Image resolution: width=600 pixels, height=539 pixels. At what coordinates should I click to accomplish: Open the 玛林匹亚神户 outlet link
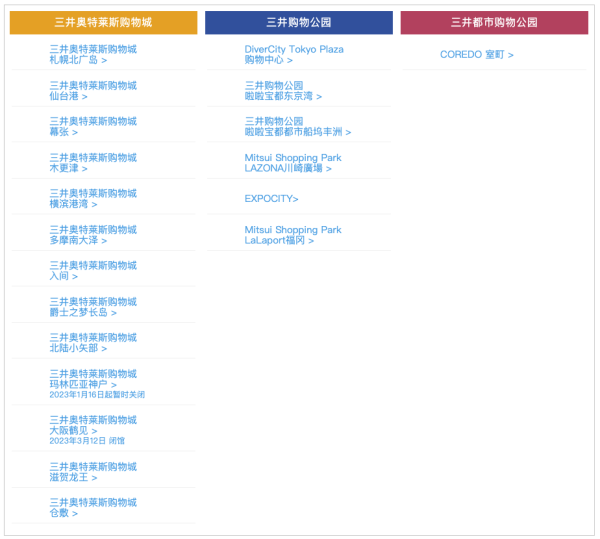pyautogui.click(x=97, y=384)
